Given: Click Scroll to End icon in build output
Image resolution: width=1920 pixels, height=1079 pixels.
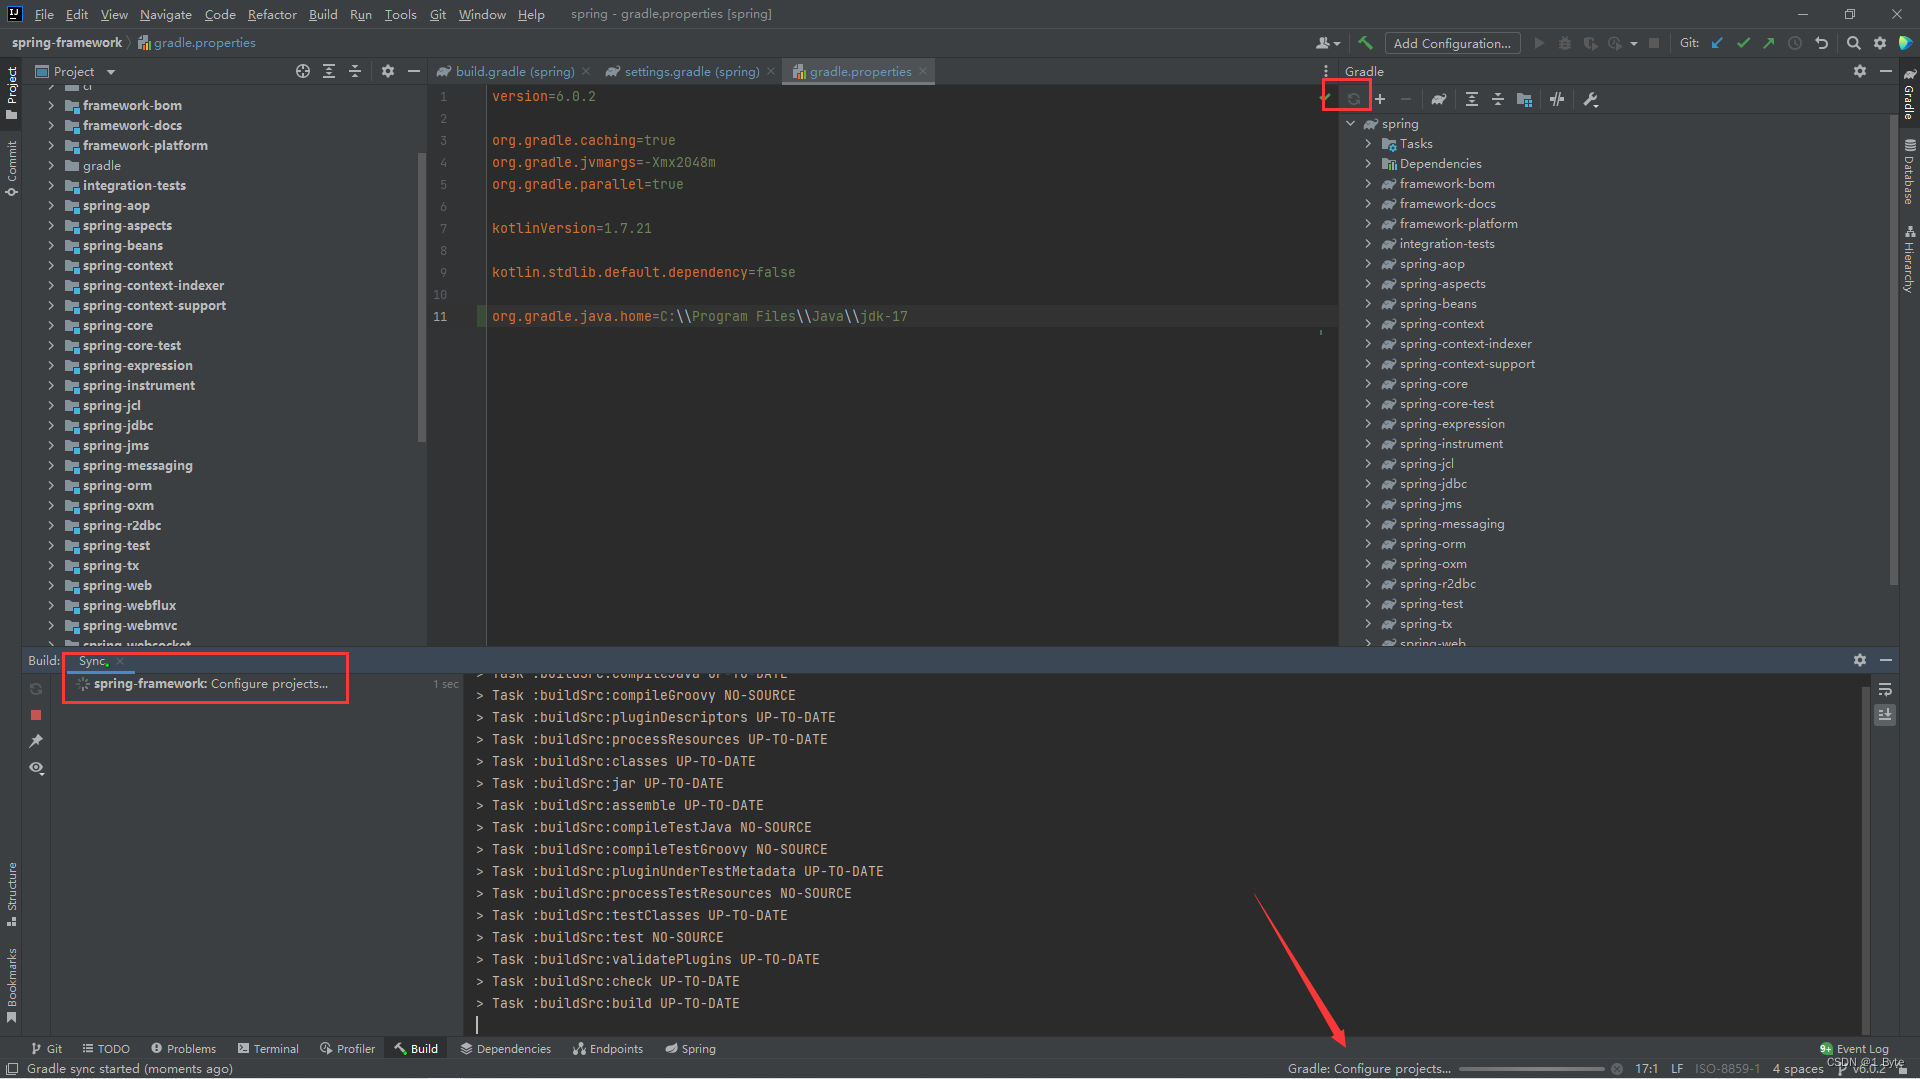Looking at the screenshot, I should [x=1885, y=715].
